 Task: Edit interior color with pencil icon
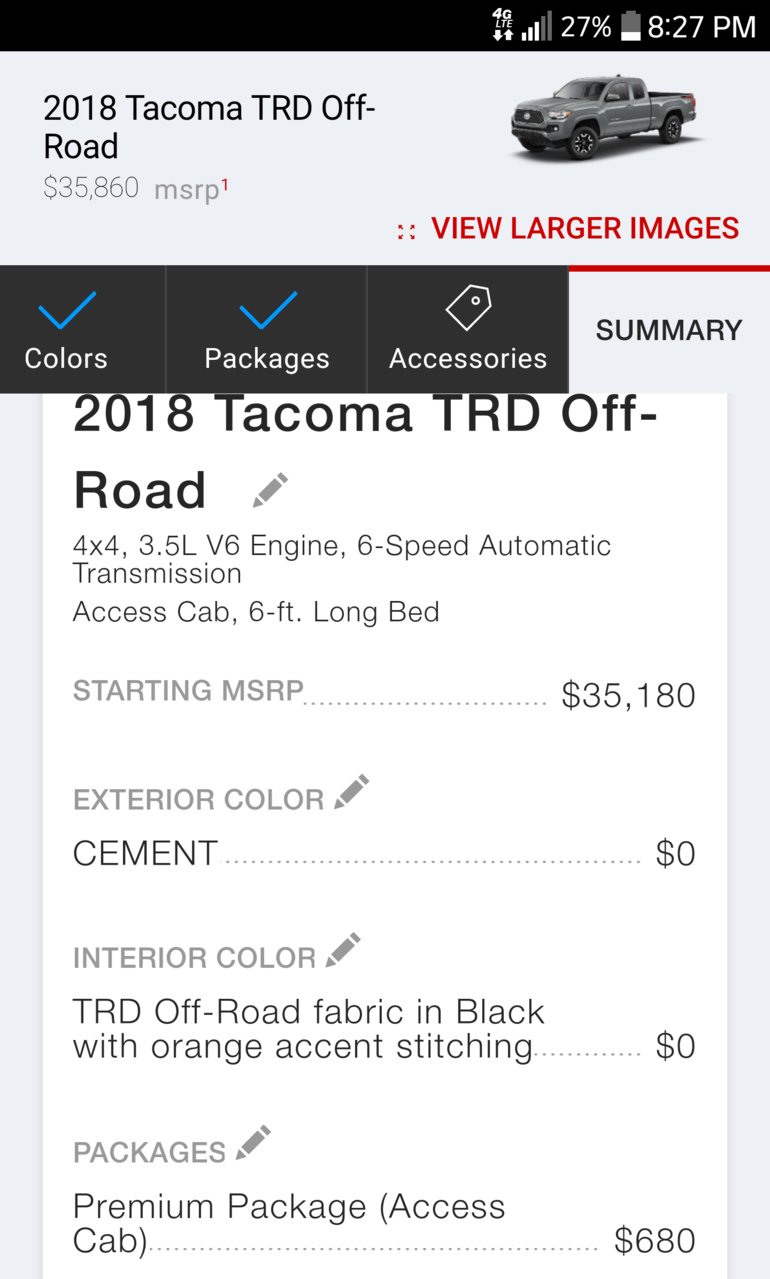(343, 950)
